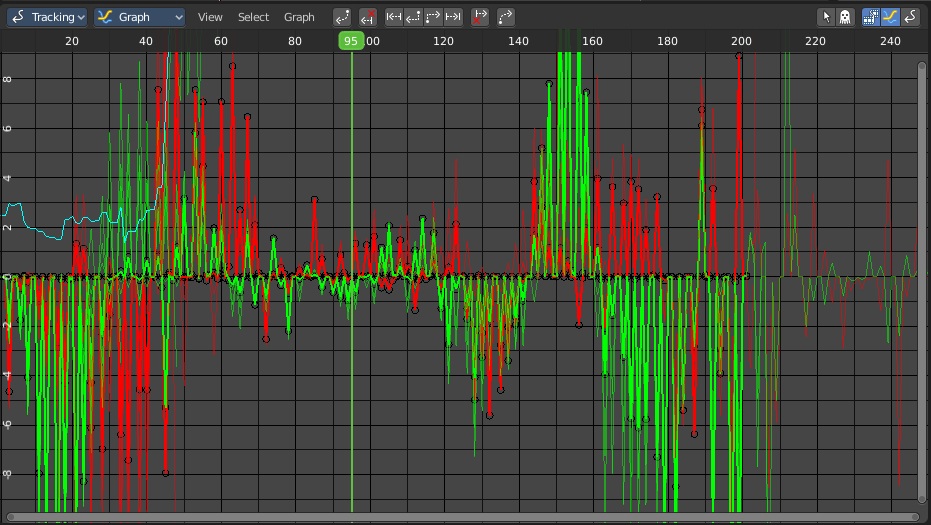
Task: Click frame 120 on the ruler
Action: (444, 41)
